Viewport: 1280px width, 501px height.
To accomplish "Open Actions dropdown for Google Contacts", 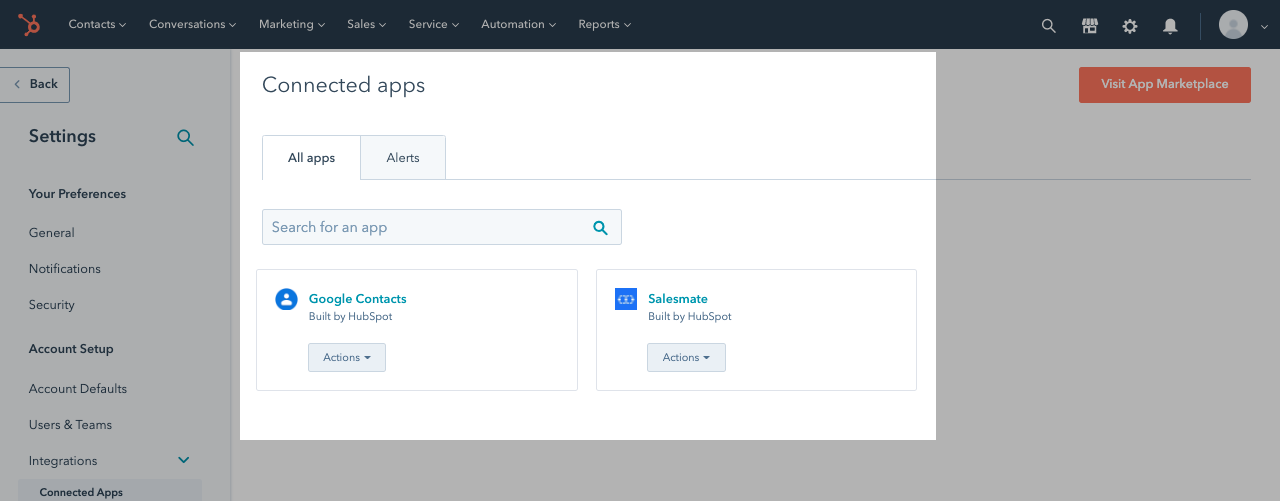I will pos(347,357).
